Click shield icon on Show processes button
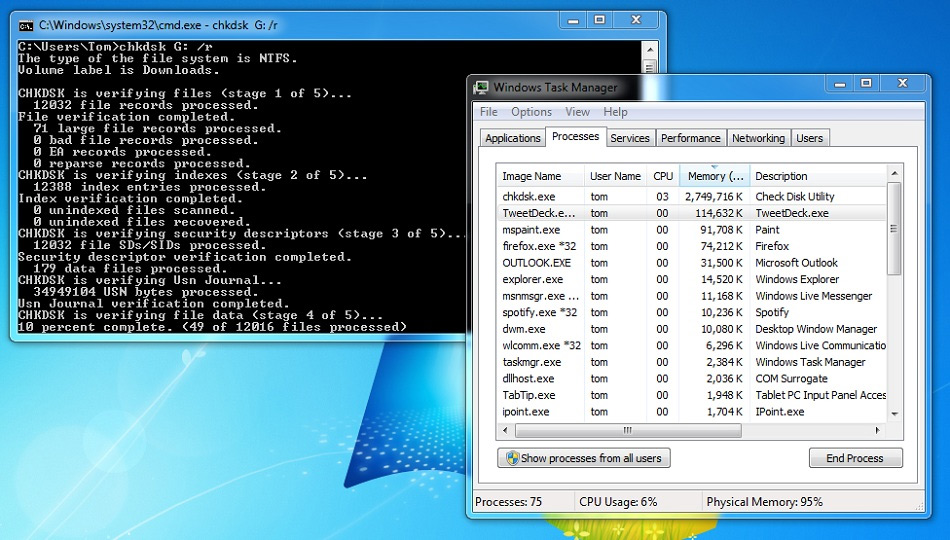Screen dimensions: 950x540 pos(513,458)
